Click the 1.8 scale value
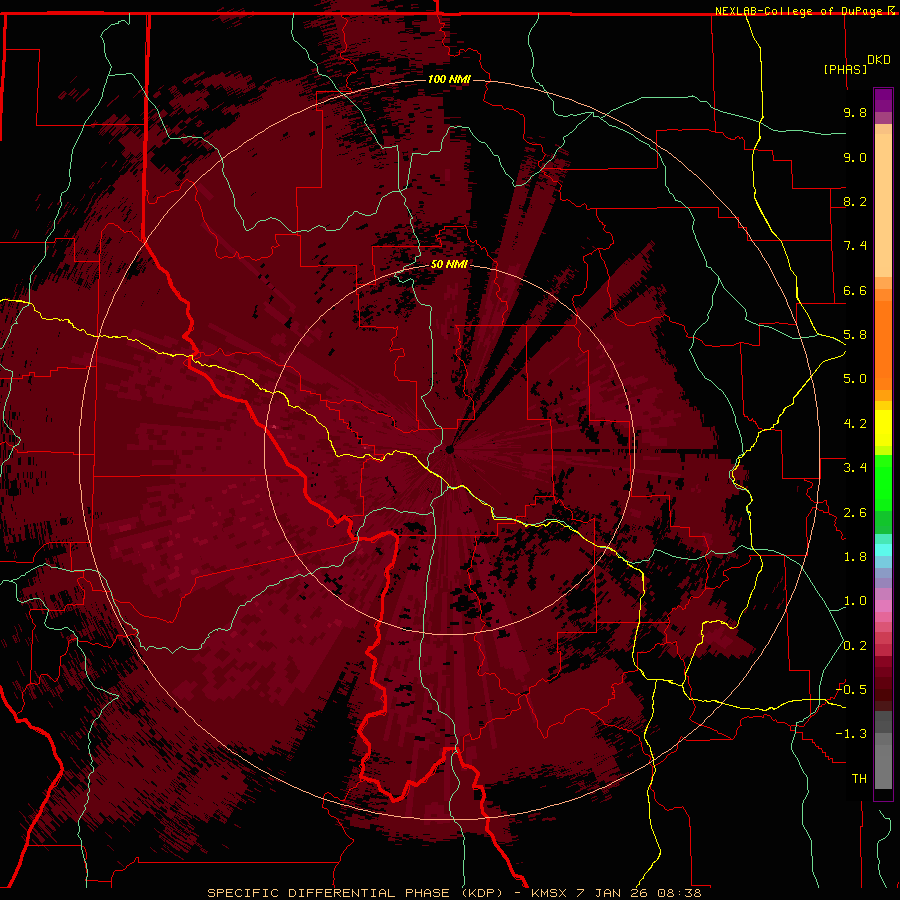This screenshot has width=900, height=900. point(855,557)
